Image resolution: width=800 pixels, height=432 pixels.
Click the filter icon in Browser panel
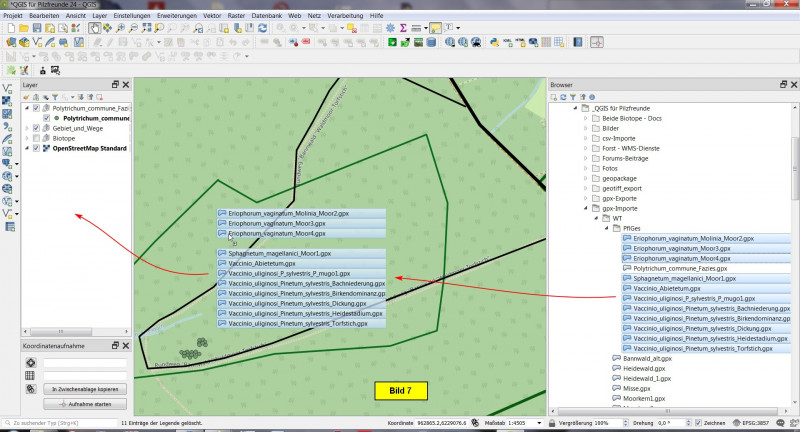[574, 98]
